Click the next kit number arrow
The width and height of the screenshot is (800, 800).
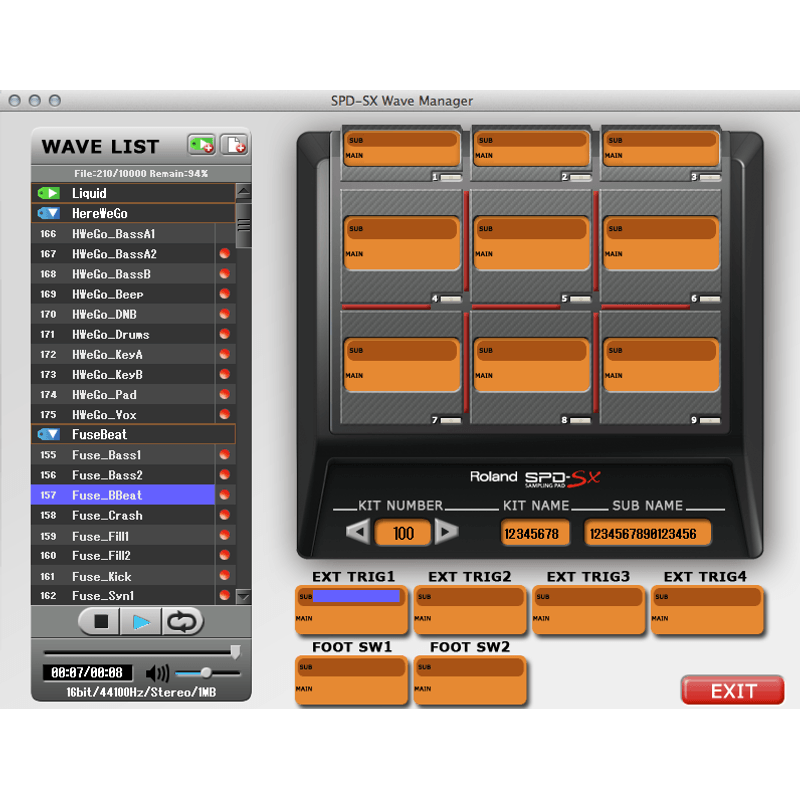pos(446,532)
